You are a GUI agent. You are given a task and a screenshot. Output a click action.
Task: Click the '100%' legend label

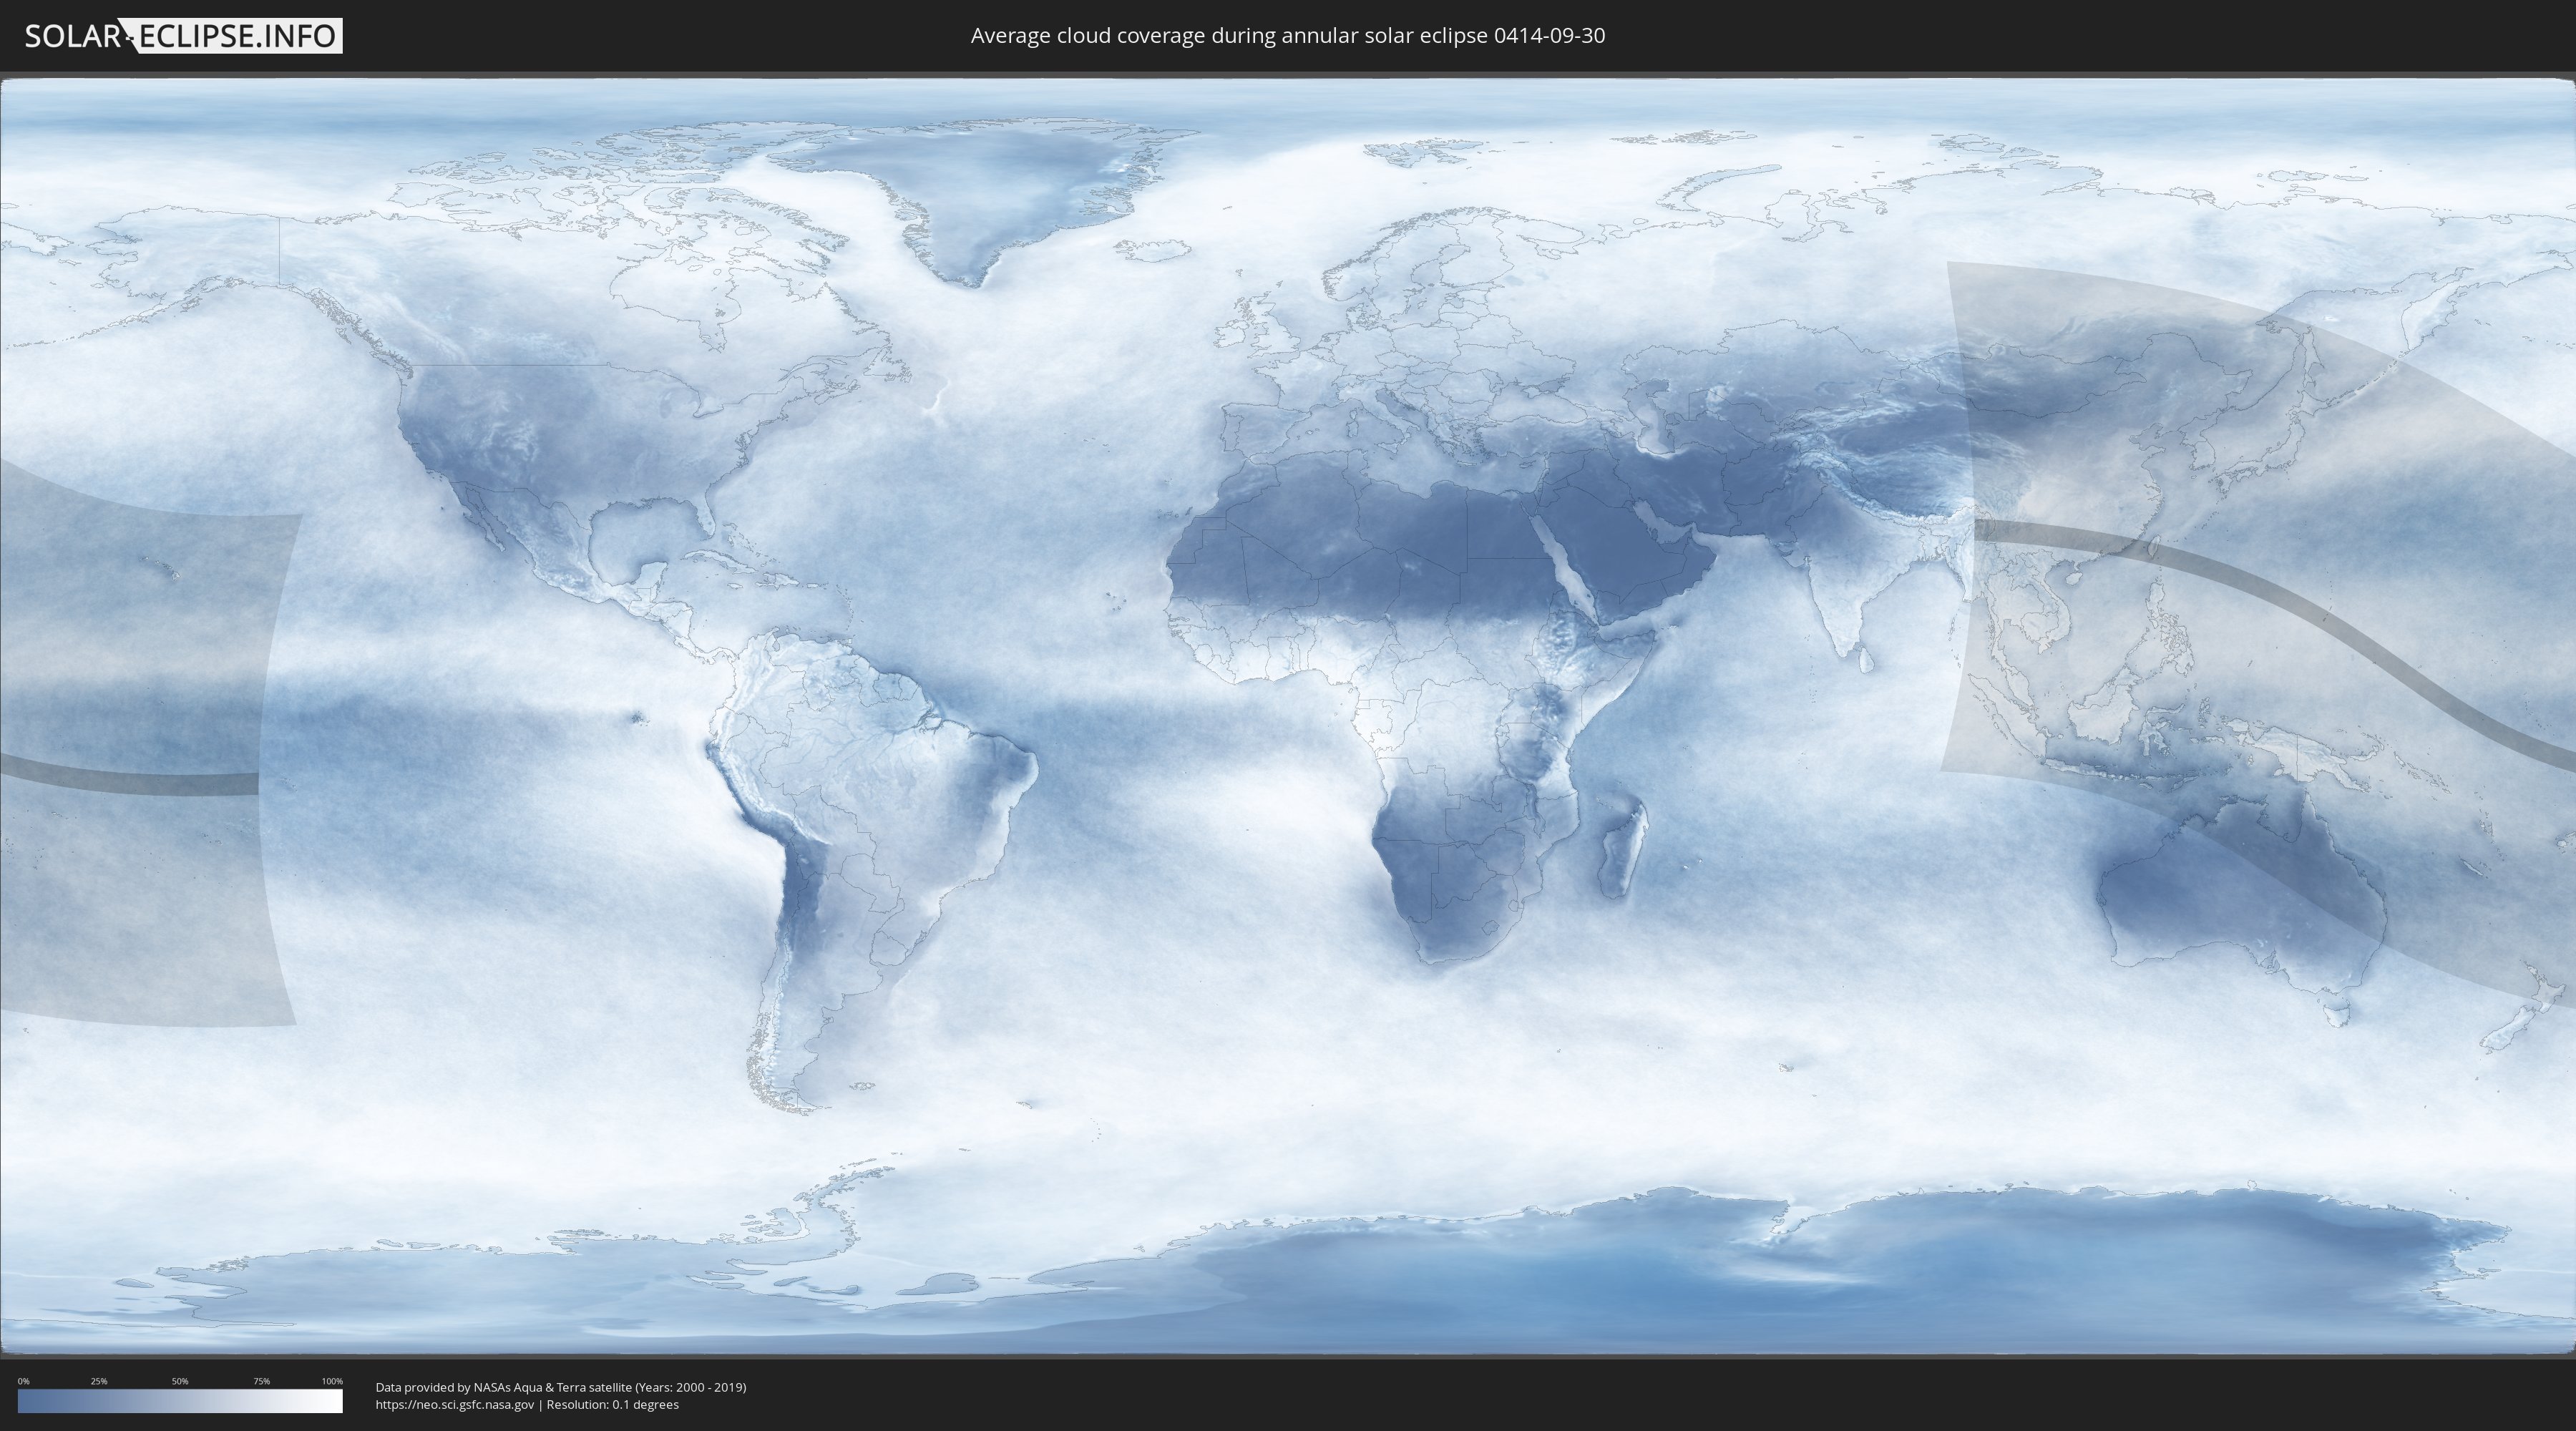click(x=332, y=1381)
